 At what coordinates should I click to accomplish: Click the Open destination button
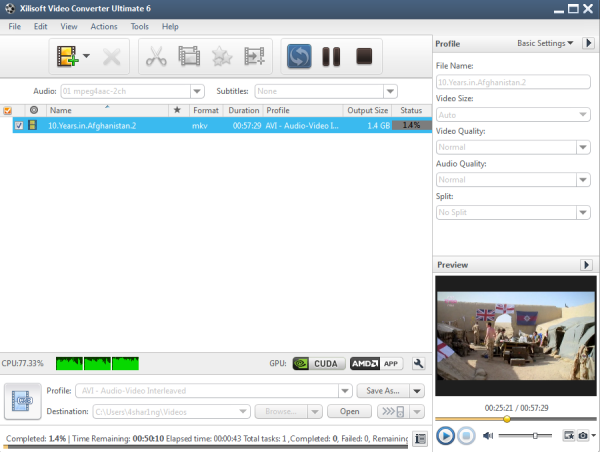point(349,411)
